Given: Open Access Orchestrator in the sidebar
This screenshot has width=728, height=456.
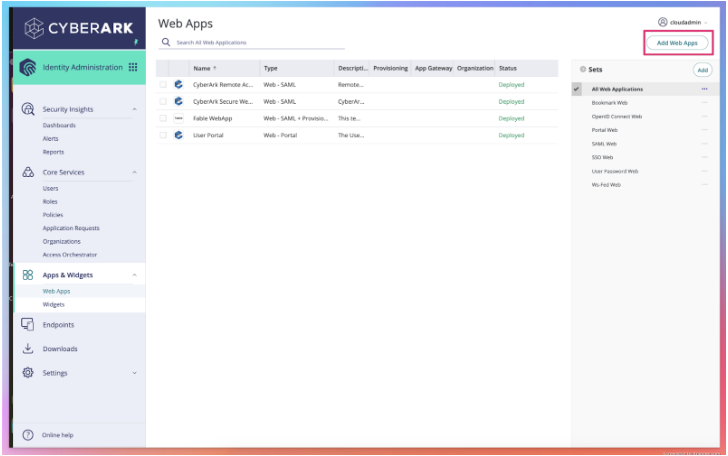Looking at the screenshot, I should pyautogui.click(x=70, y=254).
